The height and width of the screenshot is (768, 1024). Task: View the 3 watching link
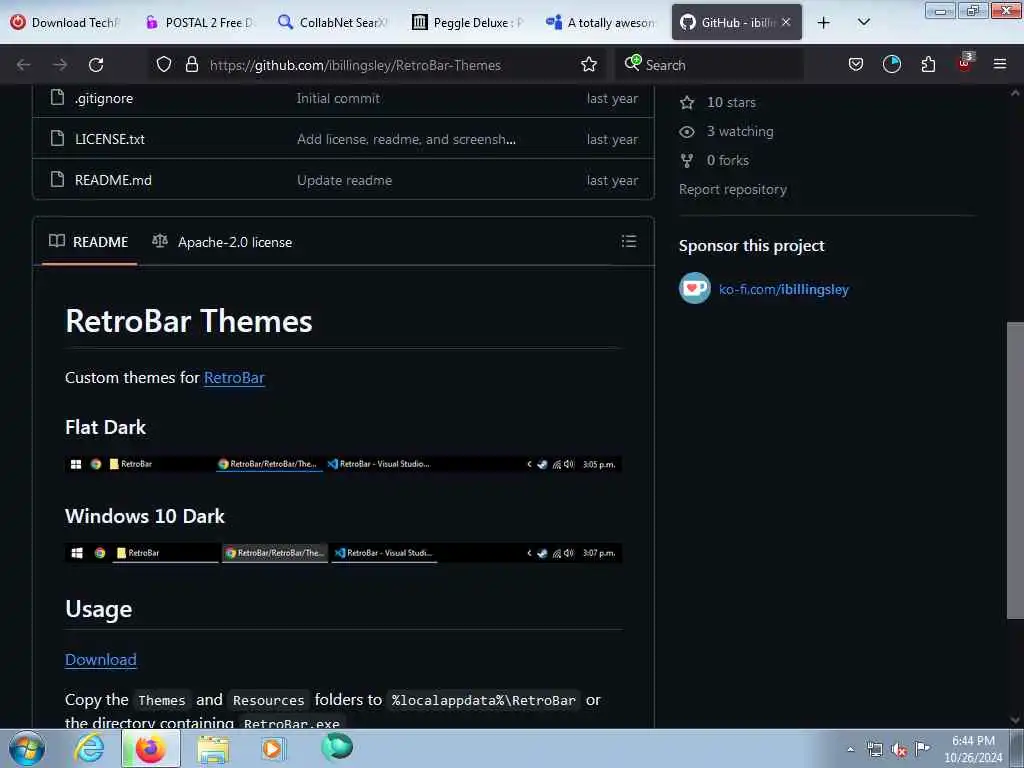click(726, 131)
